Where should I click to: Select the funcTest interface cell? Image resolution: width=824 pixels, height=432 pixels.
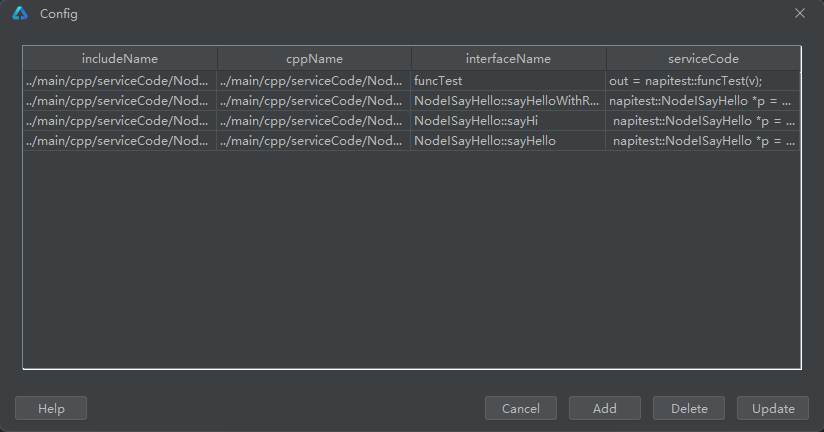(x=508, y=81)
